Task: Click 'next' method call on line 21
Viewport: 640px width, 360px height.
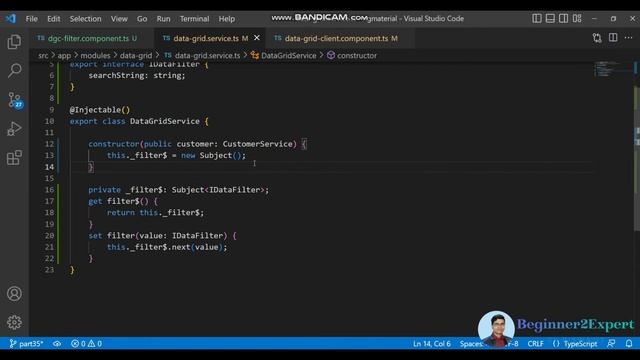Action: tap(181, 247)
